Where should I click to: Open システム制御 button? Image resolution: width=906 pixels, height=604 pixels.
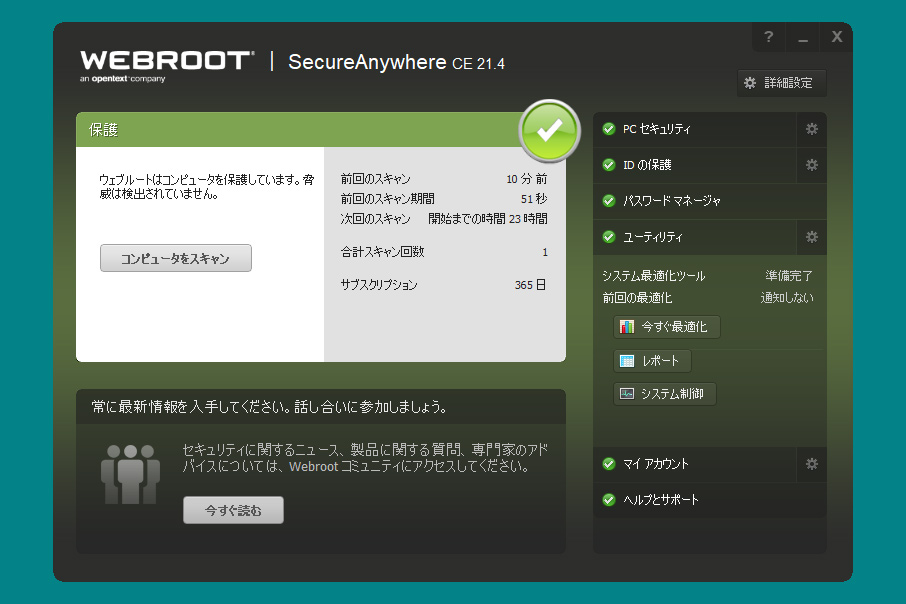click(x=664, y=394)
